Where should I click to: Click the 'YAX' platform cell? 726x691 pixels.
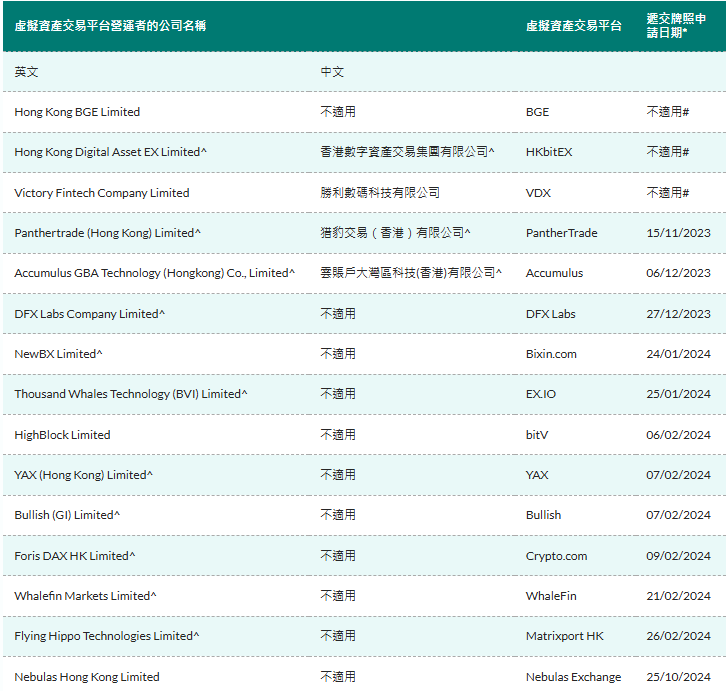pyautogui.click(x=537, y=475)
